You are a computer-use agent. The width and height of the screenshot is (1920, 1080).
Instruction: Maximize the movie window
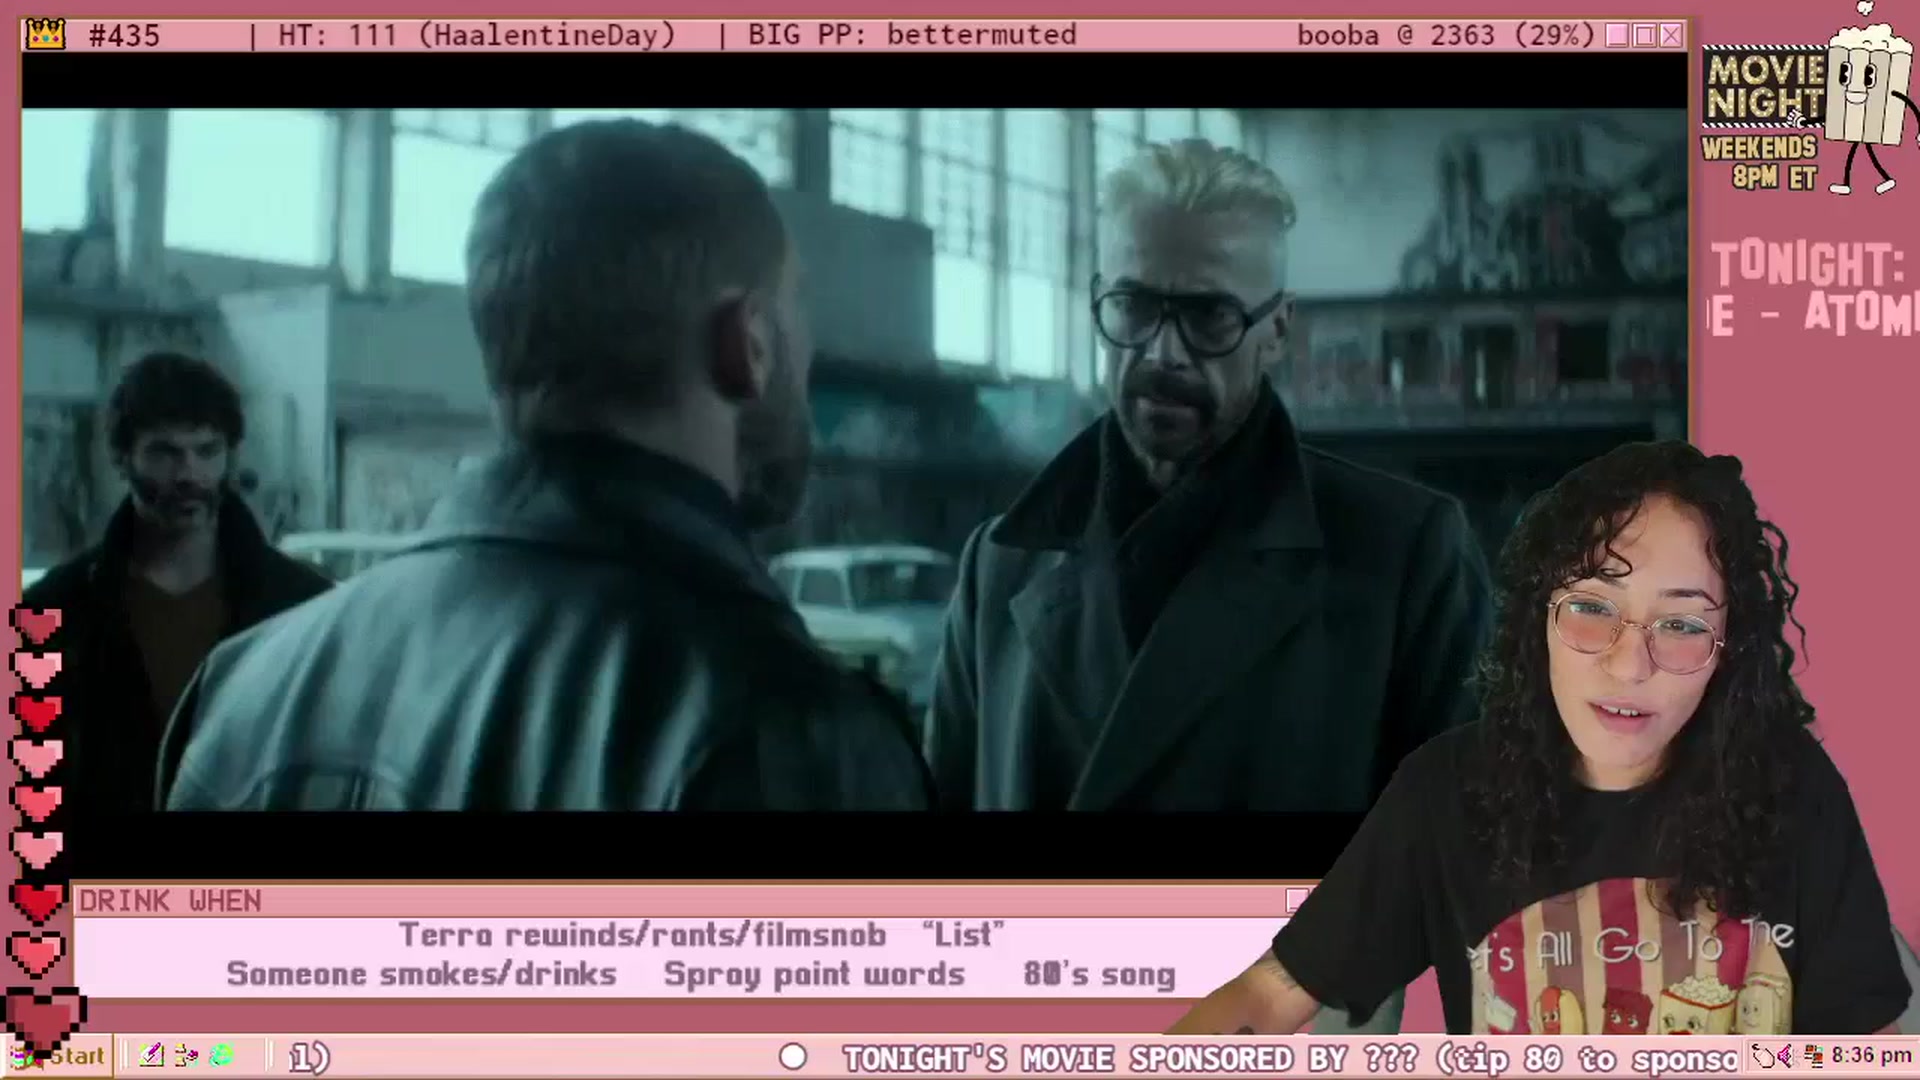click(x=1644, y=36)
